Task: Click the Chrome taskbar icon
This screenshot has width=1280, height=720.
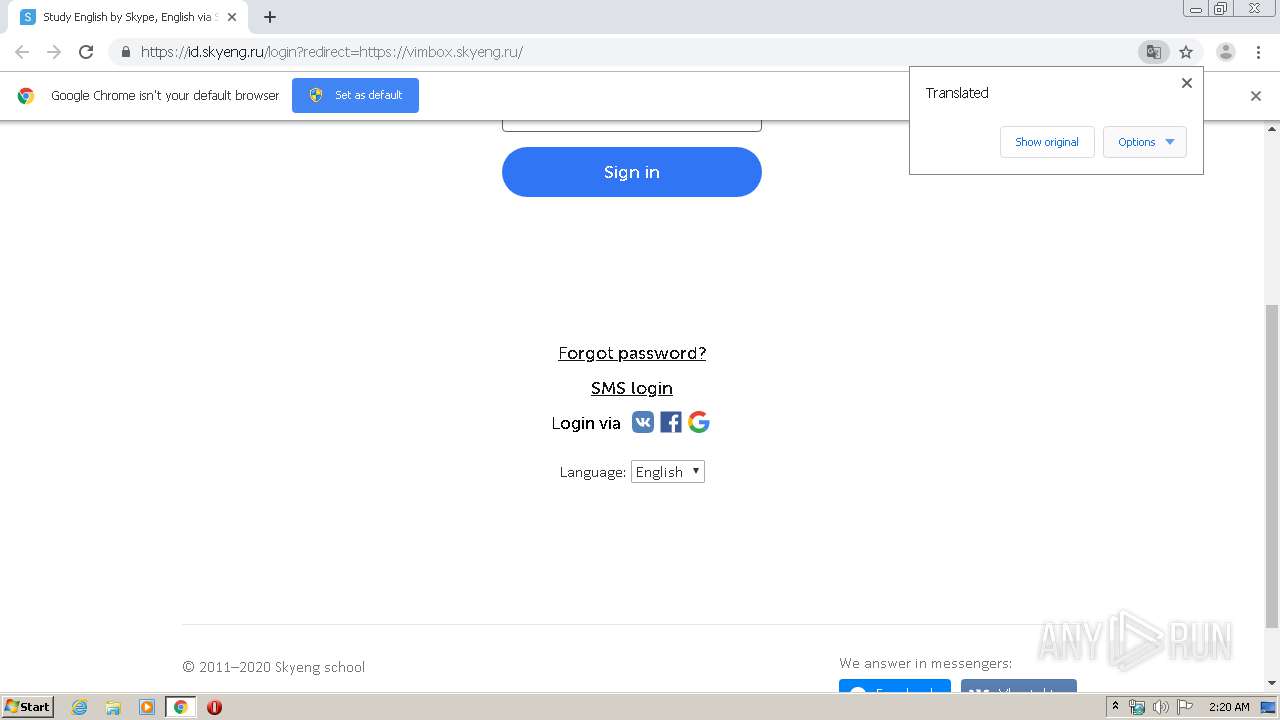Action: [x=181, y=707]
